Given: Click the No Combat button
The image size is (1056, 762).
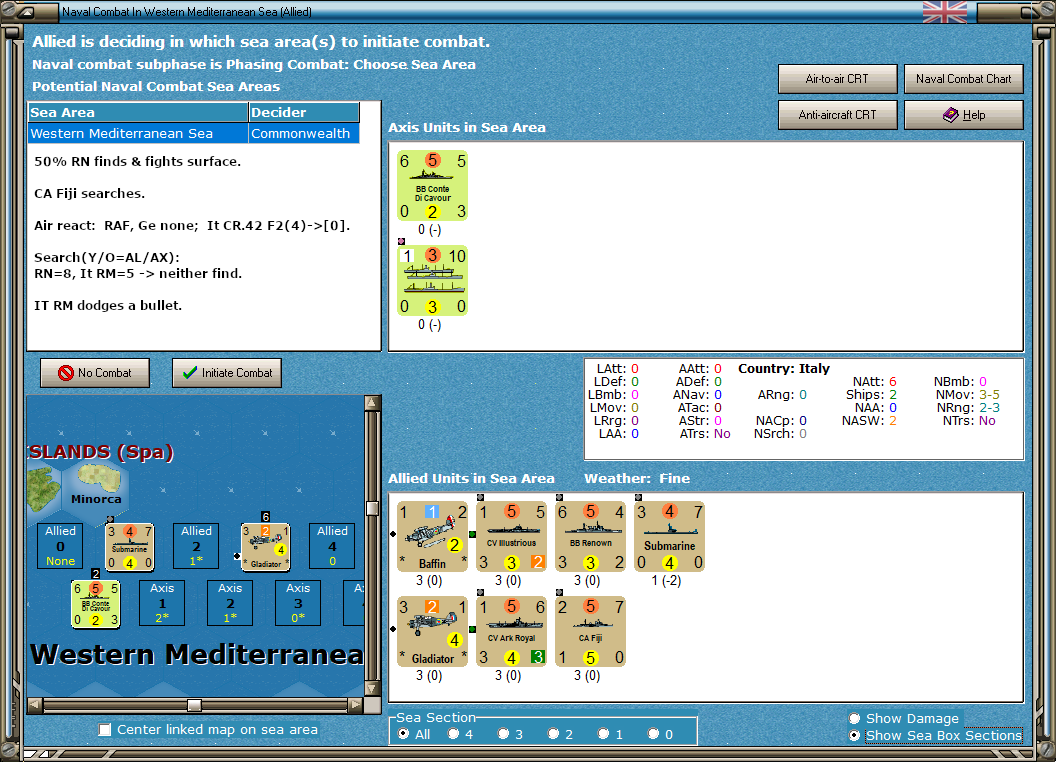Looking at the screenshot, I should coord(95,373).
